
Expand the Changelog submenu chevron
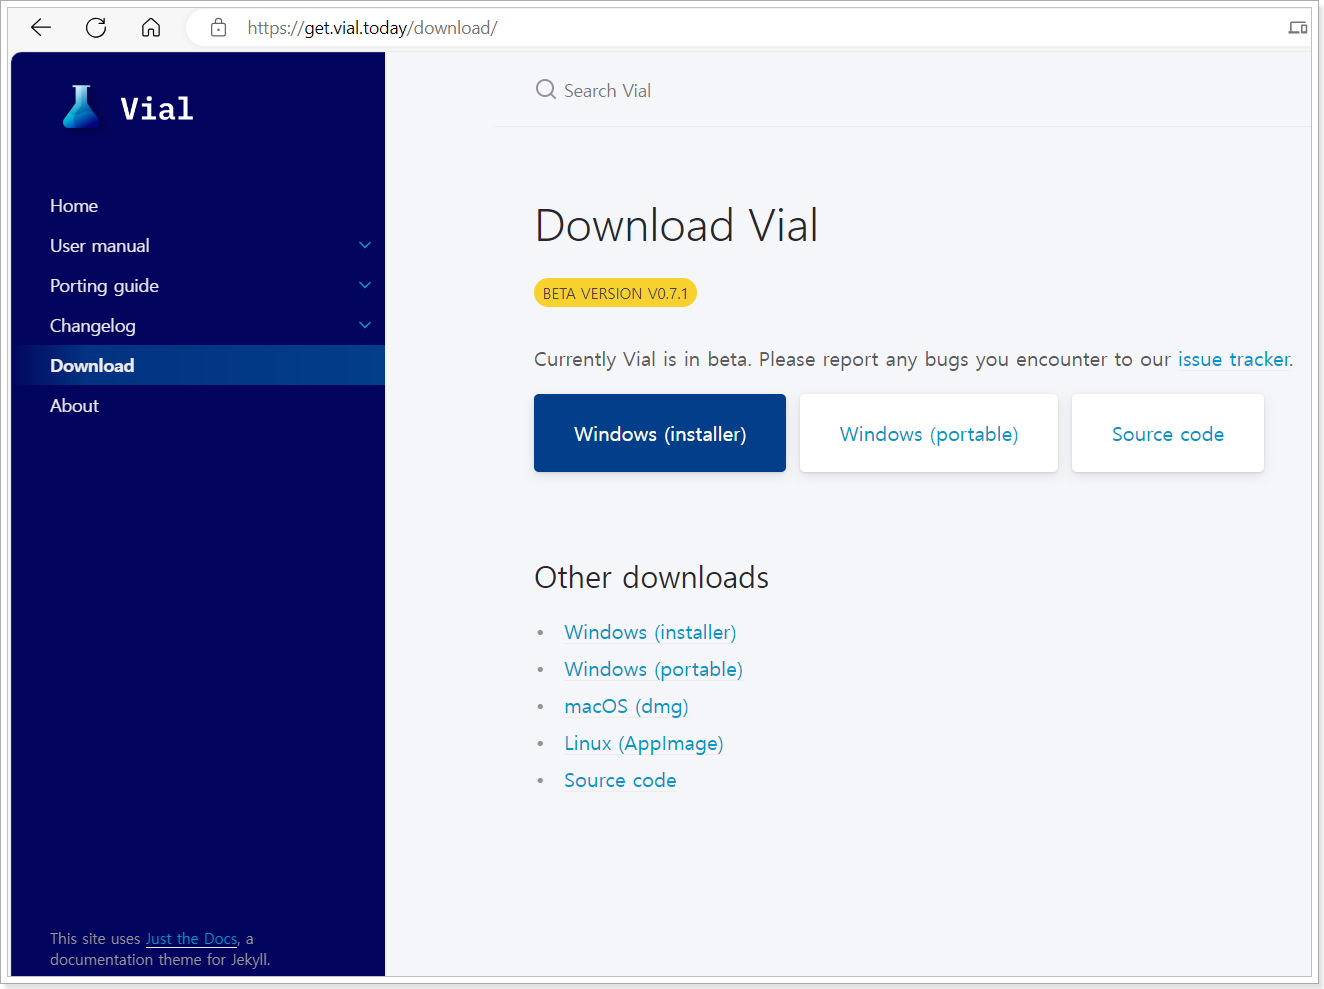(365, 325)
